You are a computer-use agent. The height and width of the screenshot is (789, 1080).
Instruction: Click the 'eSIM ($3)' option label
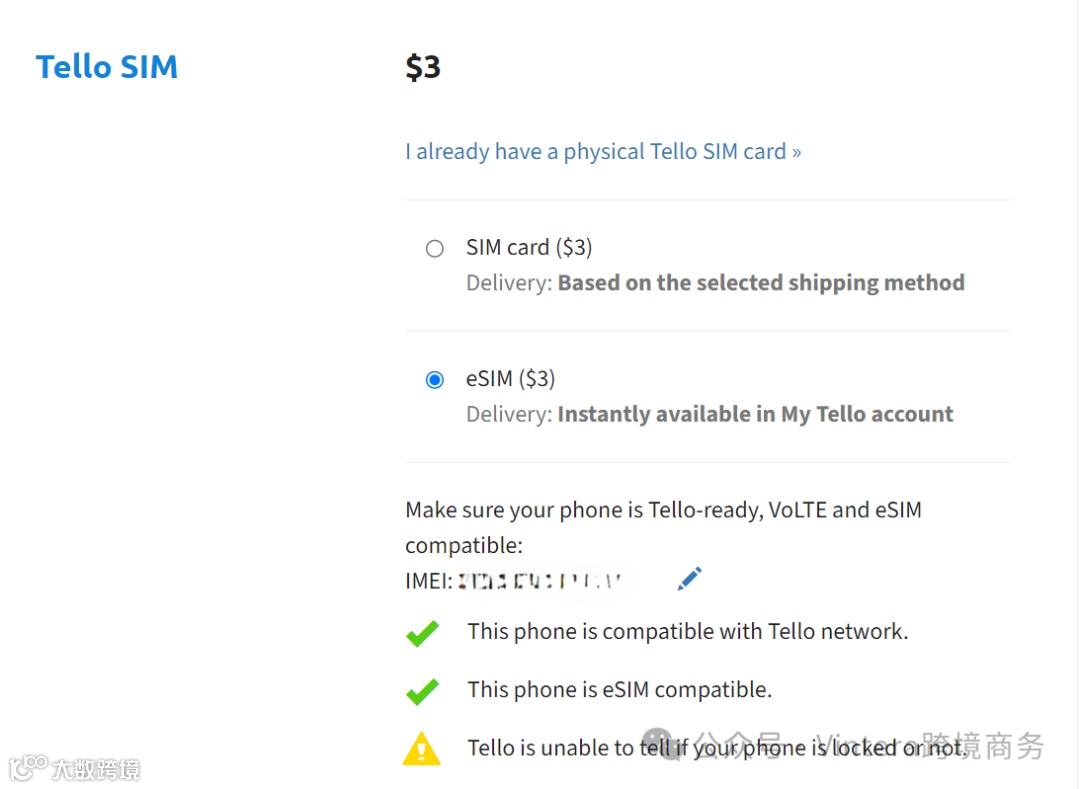click(510, 379)
